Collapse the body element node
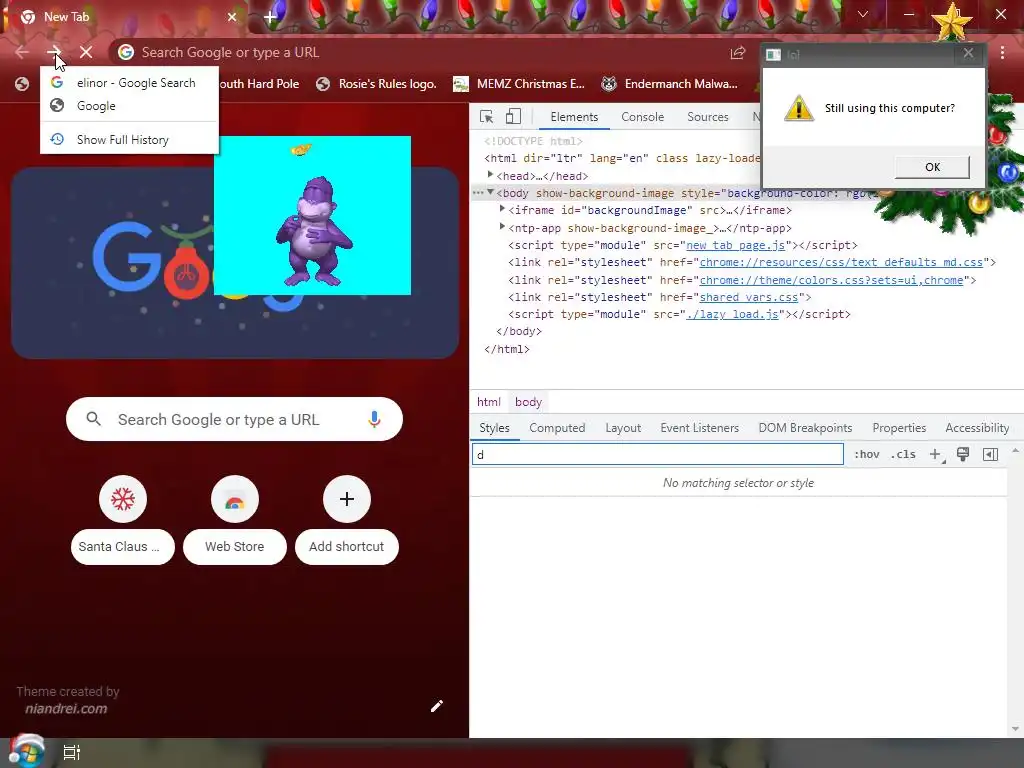 [x=490, y=192]
